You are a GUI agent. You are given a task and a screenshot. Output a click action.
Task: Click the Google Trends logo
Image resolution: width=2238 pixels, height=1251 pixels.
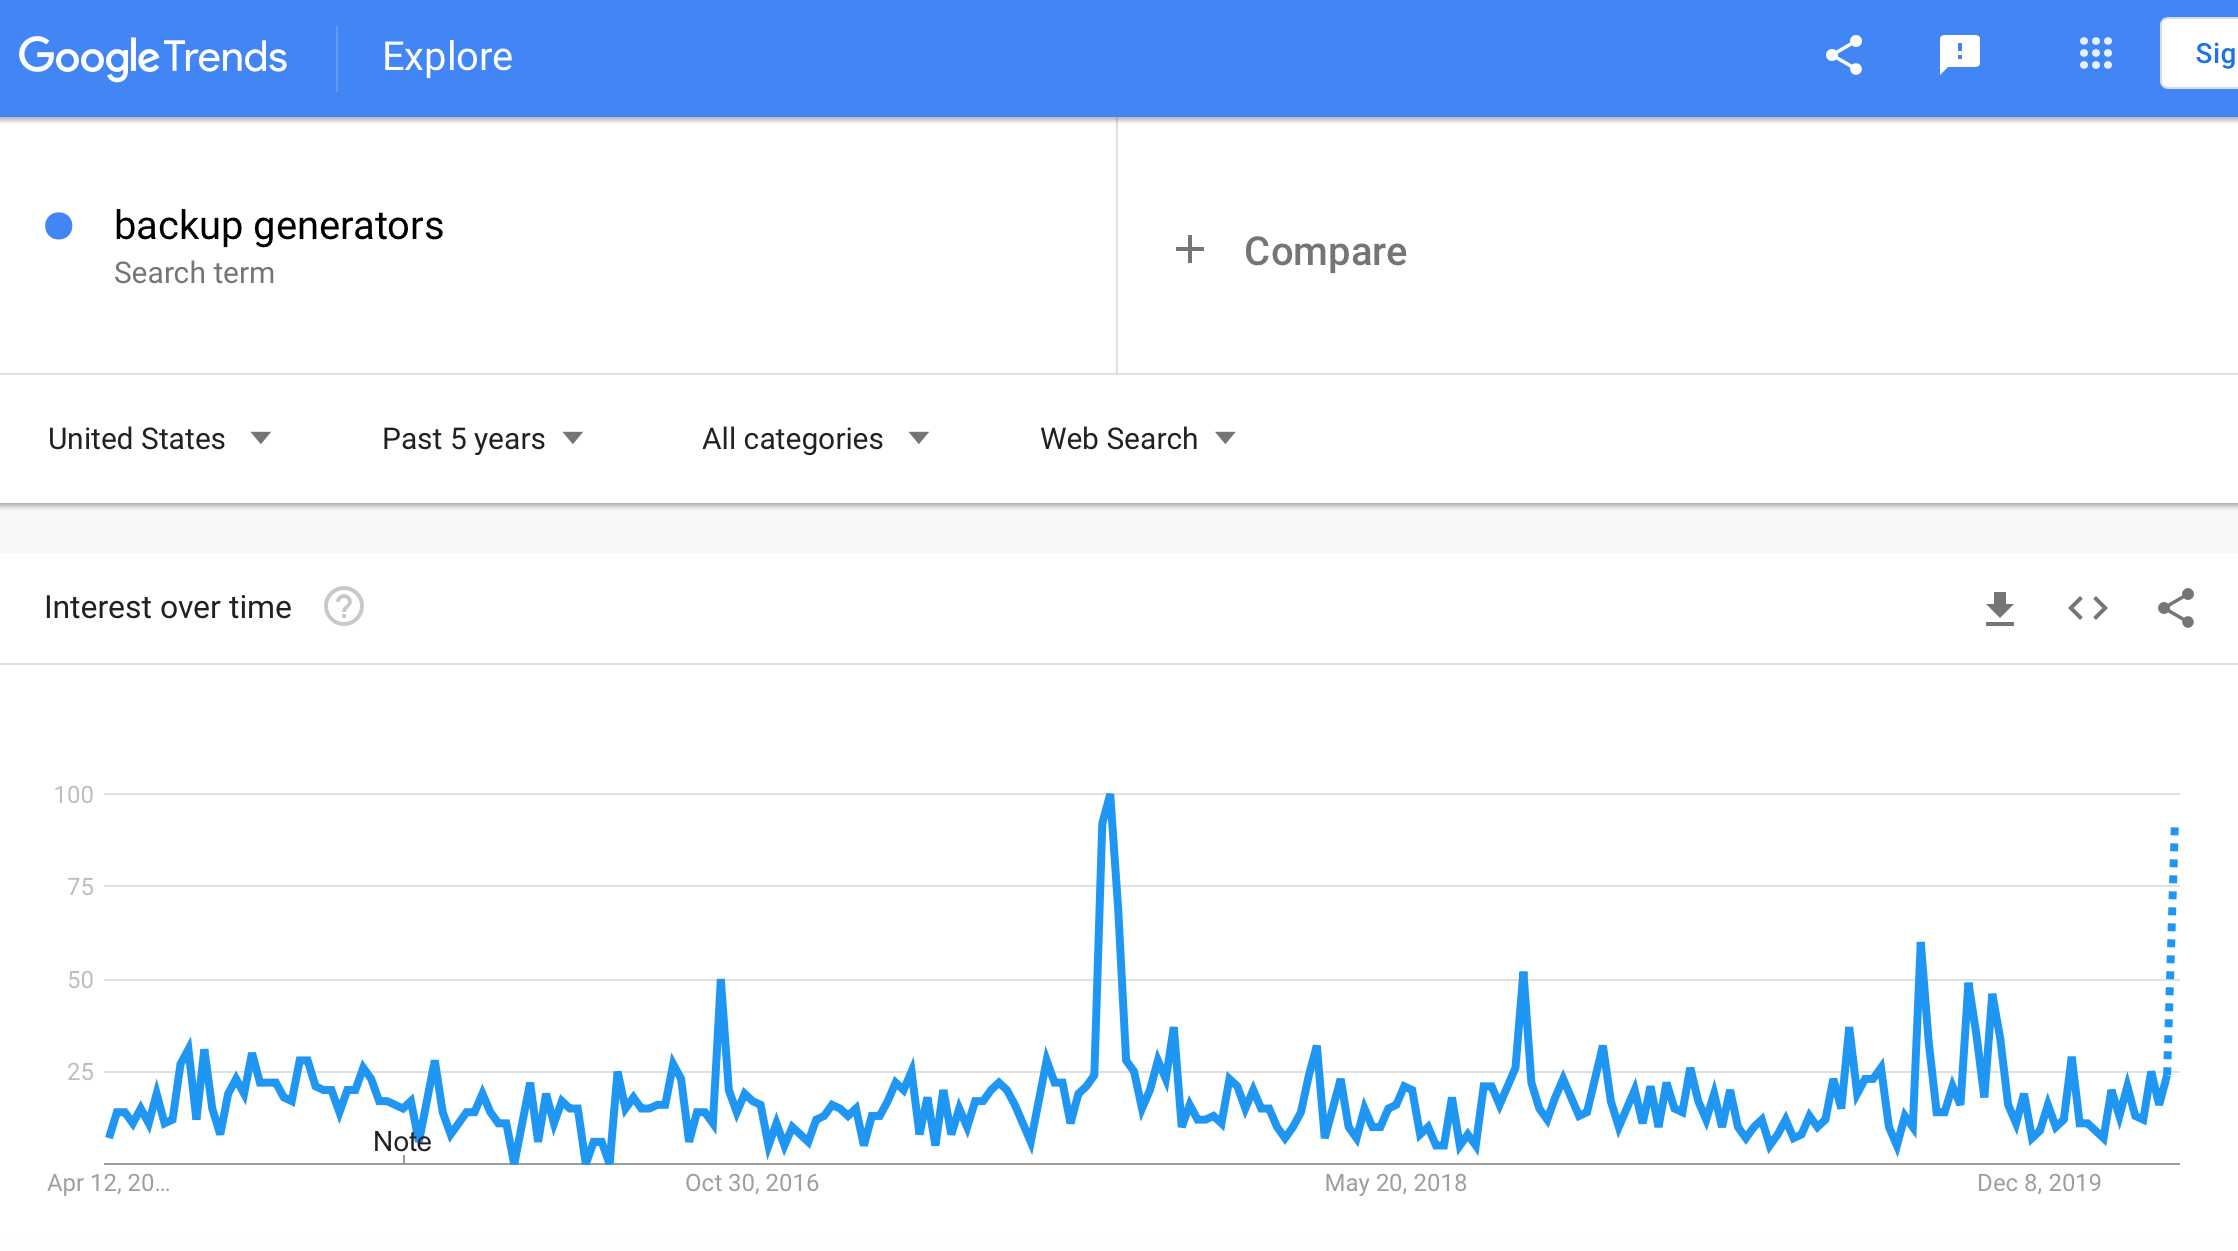click(153, 57)
